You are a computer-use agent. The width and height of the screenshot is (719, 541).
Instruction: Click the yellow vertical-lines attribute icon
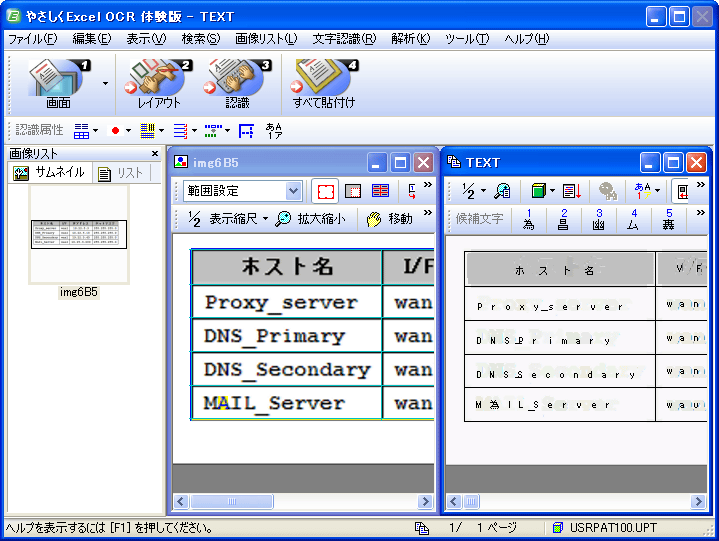coord(148,131)
